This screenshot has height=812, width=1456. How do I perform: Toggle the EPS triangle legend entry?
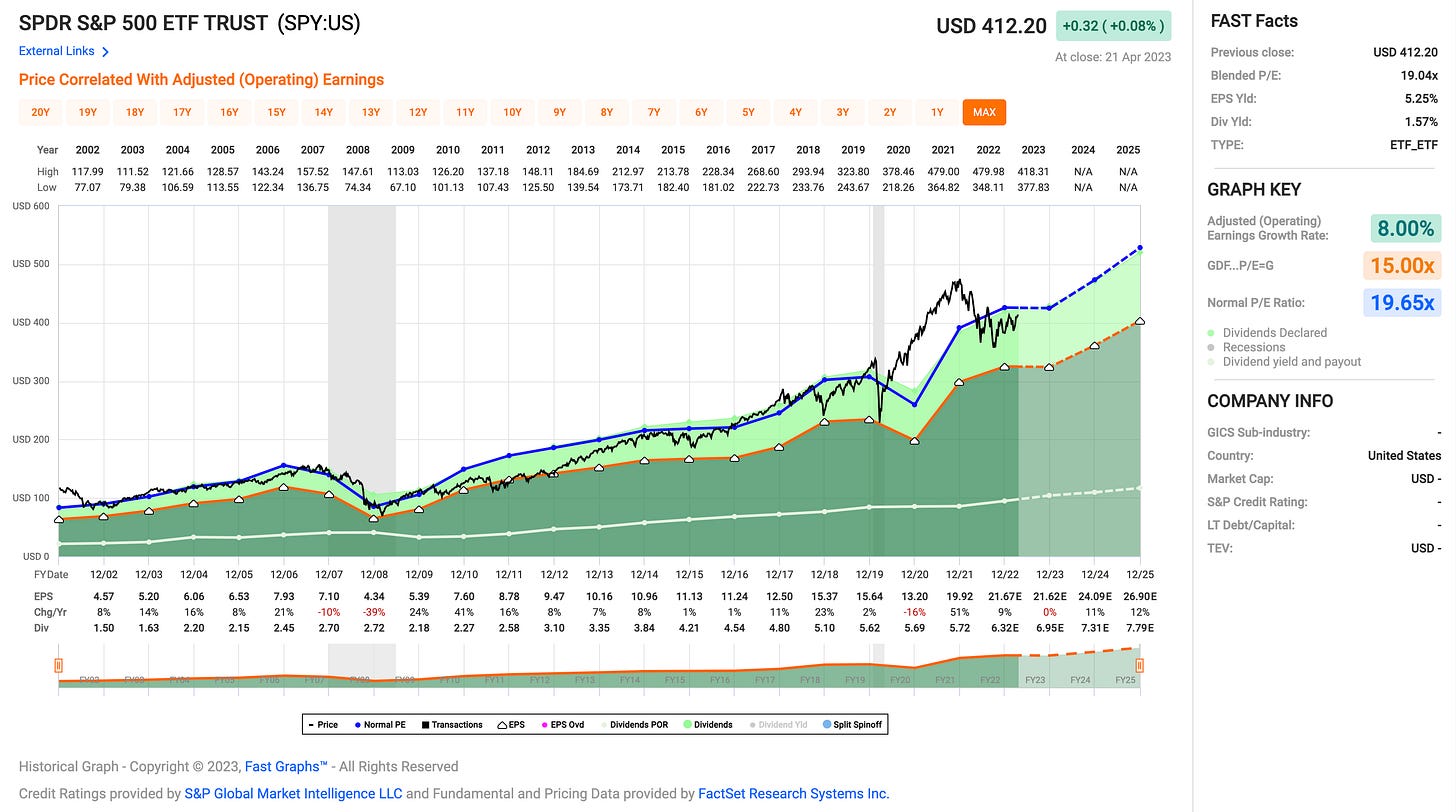[x=513, y=724]
